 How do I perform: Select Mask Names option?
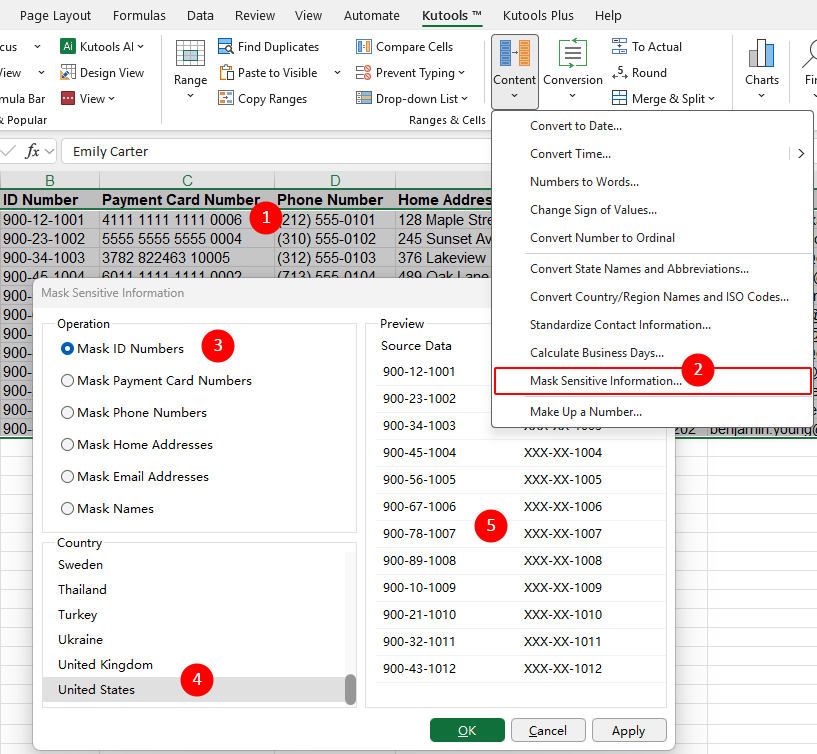pos(67,509)
